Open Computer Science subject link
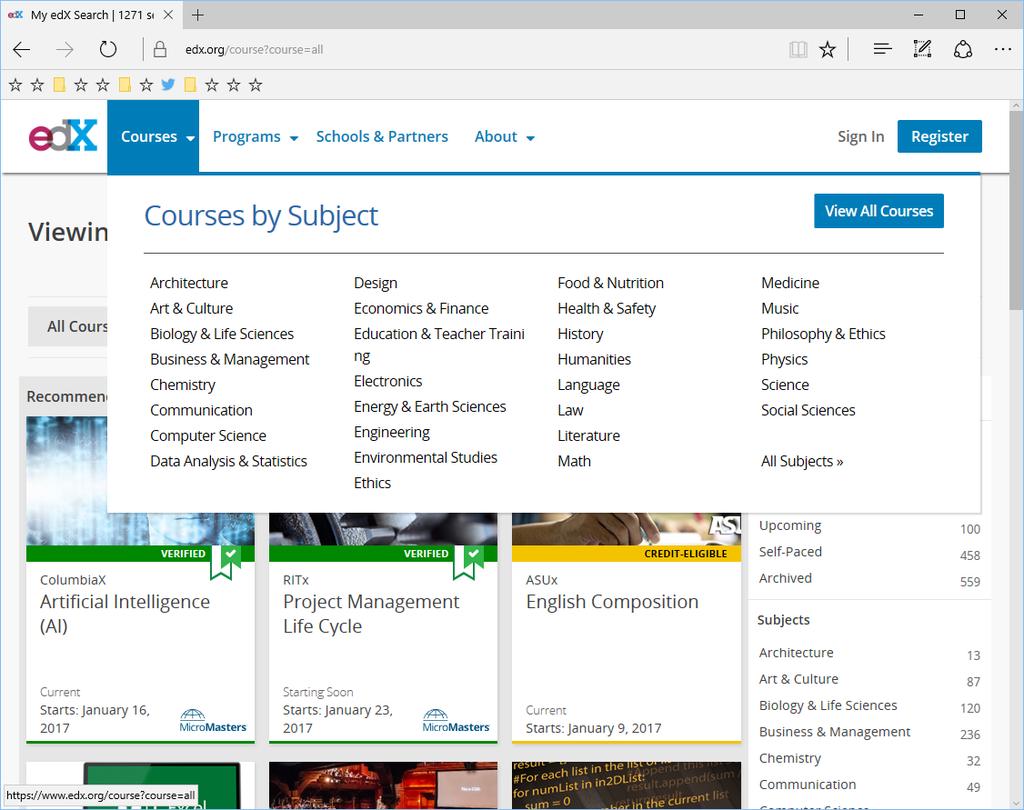 (x=208, y=436)
